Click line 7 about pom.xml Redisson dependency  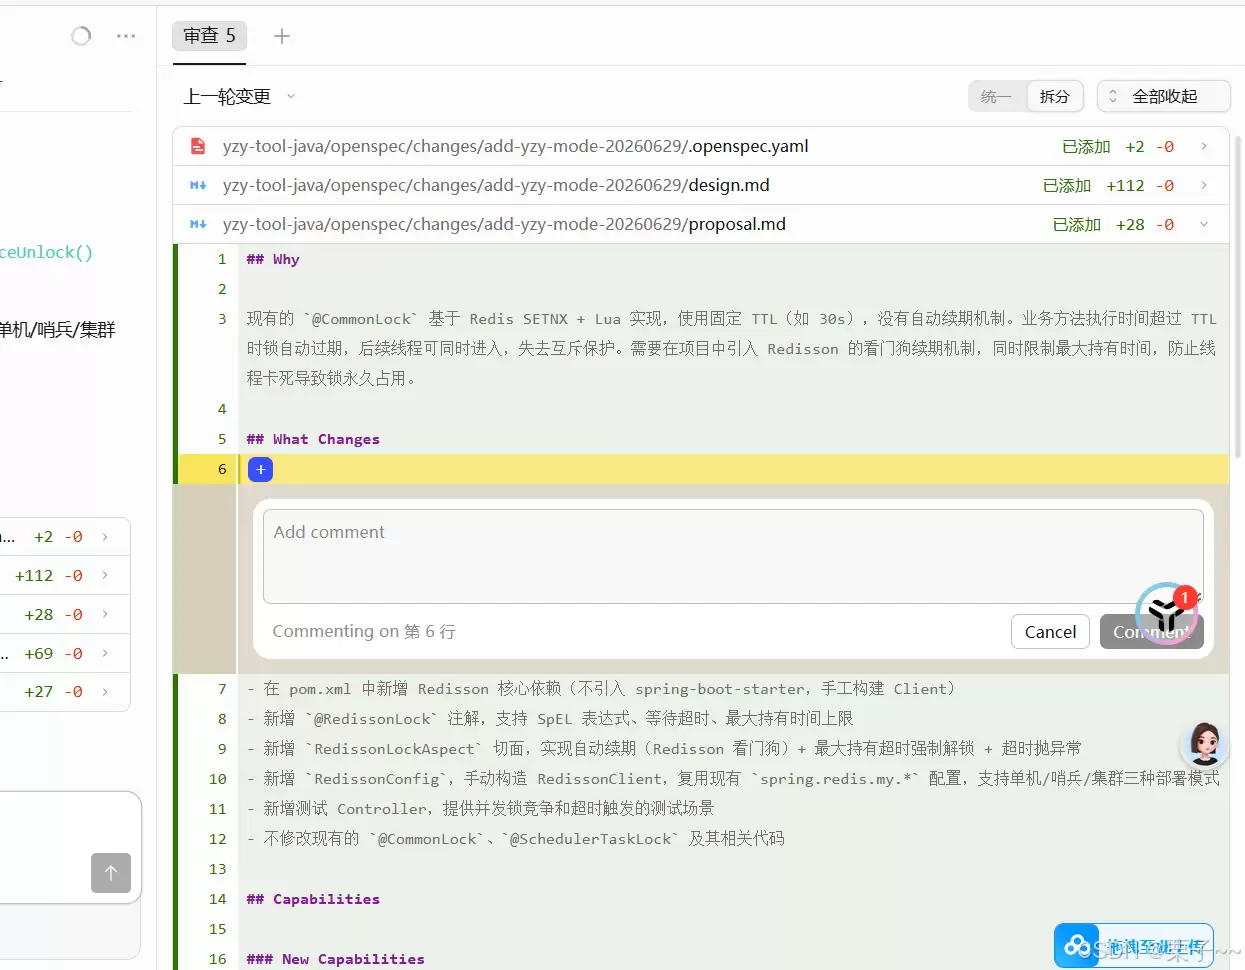tap(601, 689)
